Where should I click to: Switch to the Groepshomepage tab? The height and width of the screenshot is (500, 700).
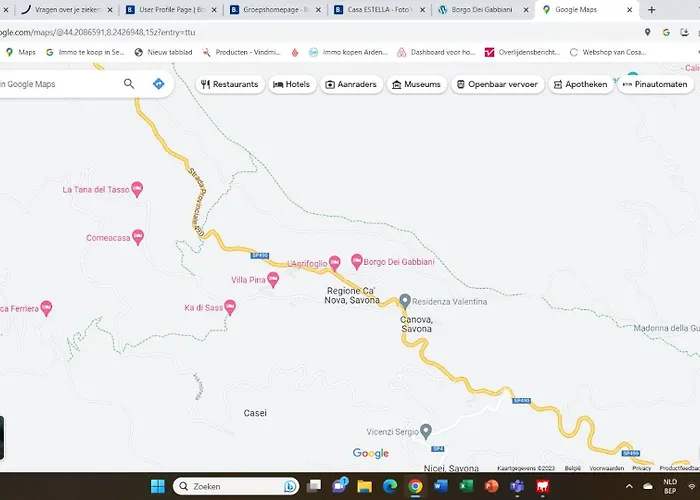click(275, 9)
